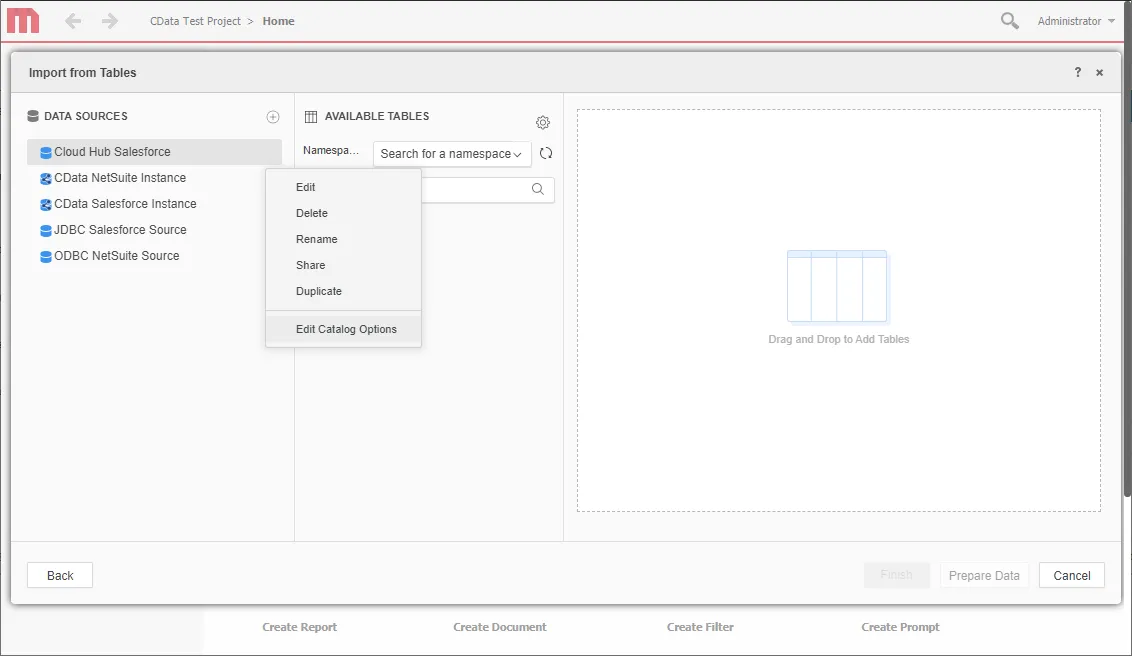Viewport: 1132px width, 656px height.
Task: Choose Rename in the context menu
Action: click(x=316, y=239)
